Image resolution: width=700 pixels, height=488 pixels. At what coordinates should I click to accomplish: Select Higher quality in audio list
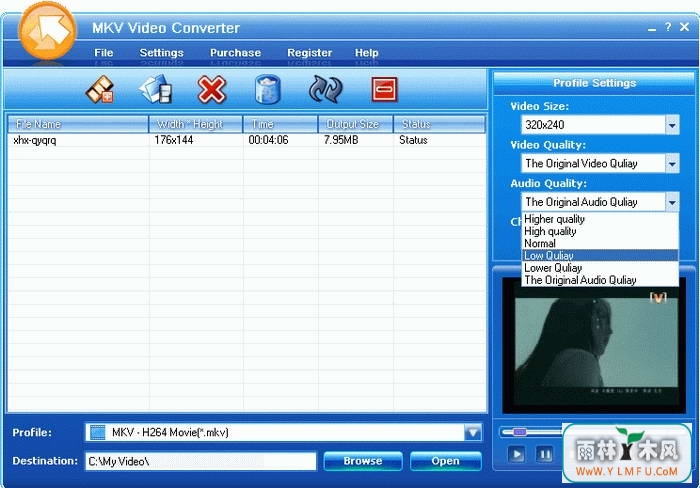click(600, 219)
